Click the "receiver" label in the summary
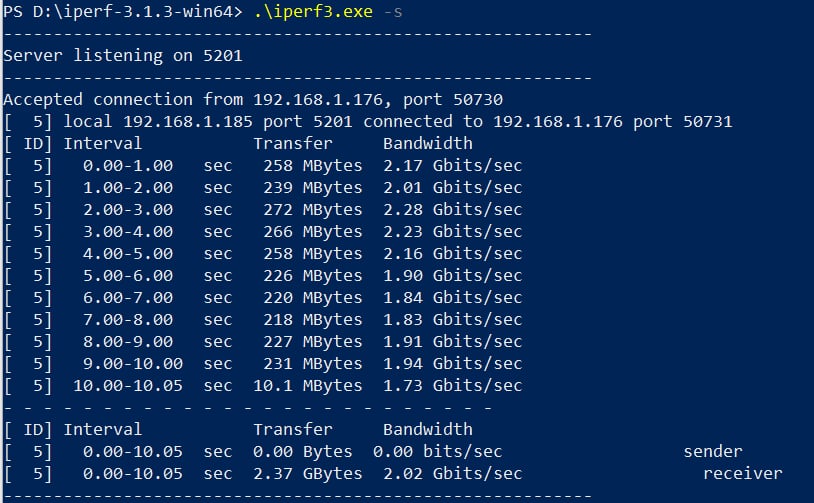The image size is (814, 503). tap(742, 473)
